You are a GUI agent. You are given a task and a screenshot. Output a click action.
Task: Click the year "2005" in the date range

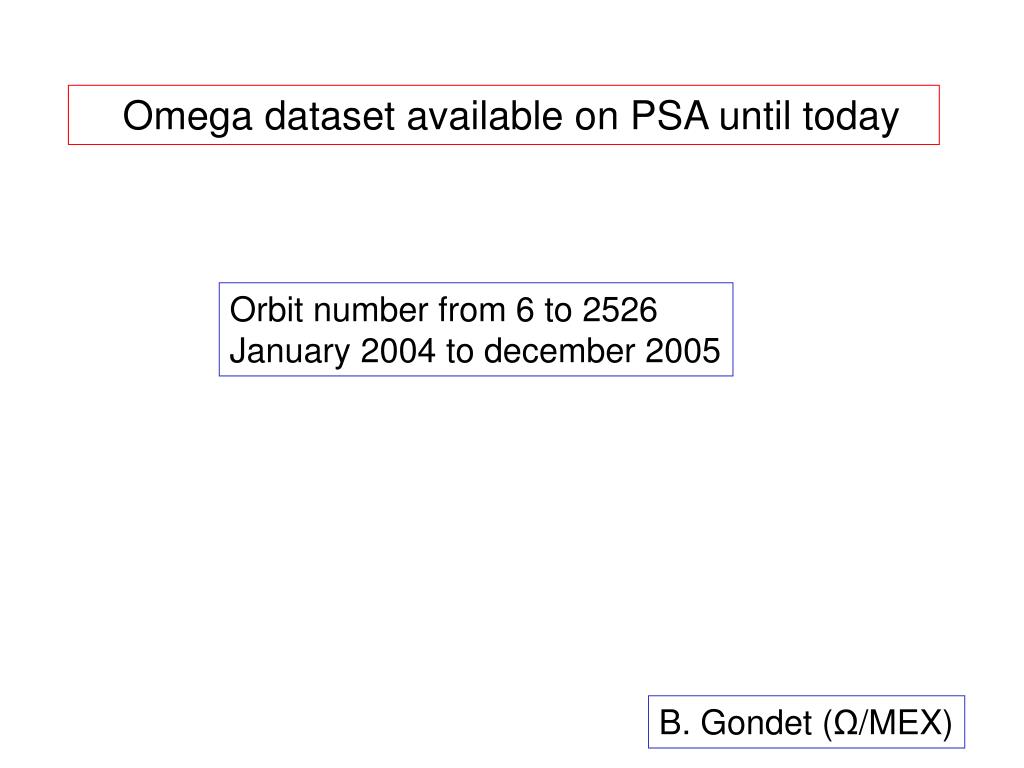tap(682, 351)
